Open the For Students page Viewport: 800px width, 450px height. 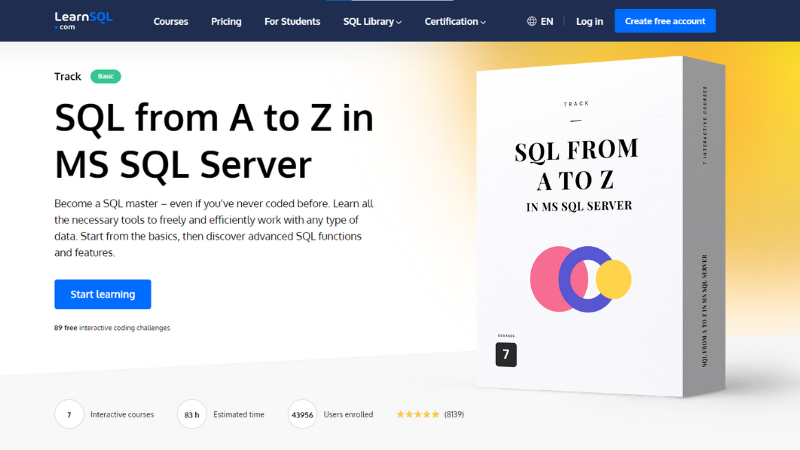pos(292,21)
